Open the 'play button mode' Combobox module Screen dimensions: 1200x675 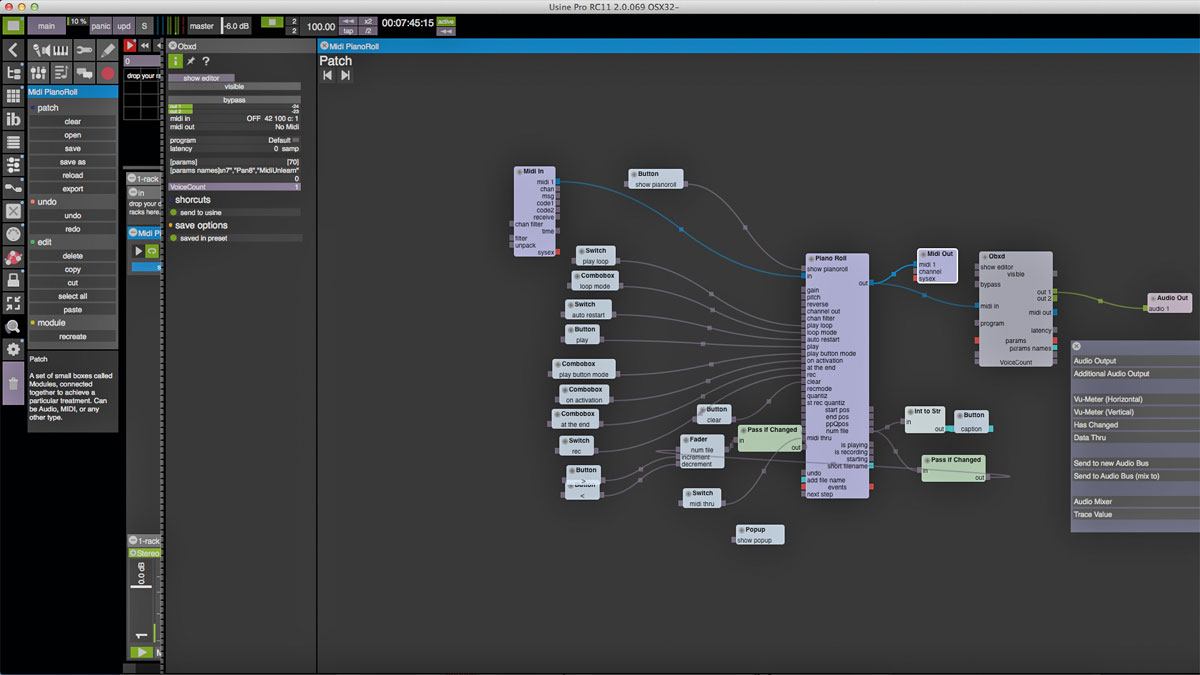tap(584, 369)
